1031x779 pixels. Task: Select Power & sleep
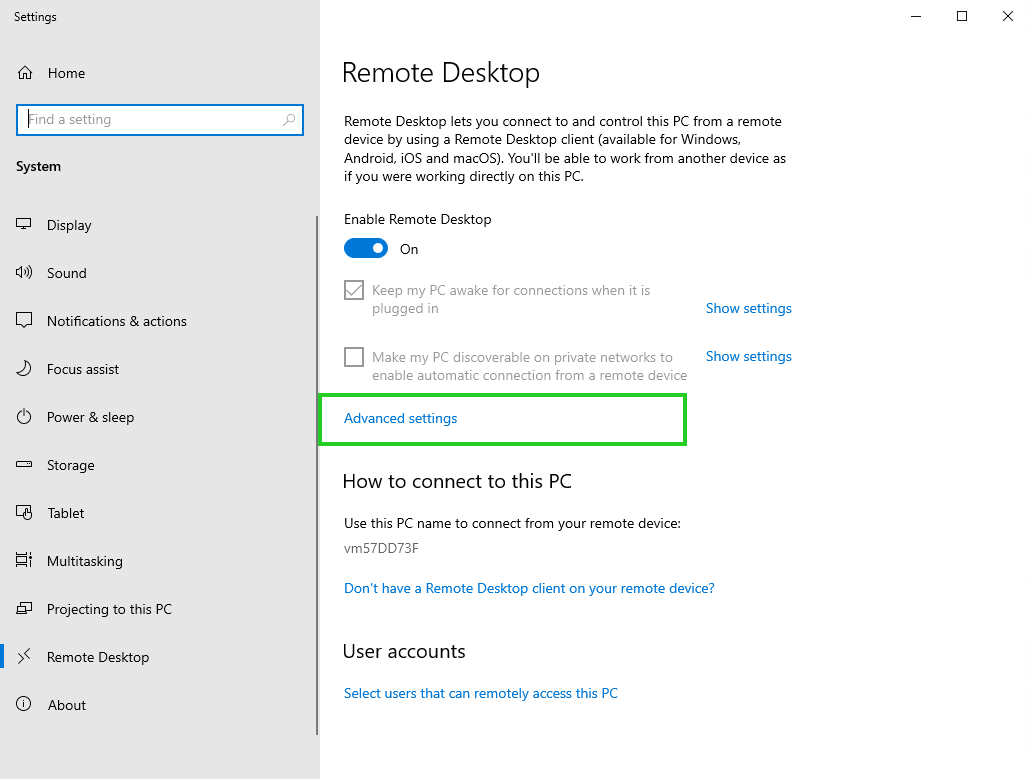click(90, 417)
